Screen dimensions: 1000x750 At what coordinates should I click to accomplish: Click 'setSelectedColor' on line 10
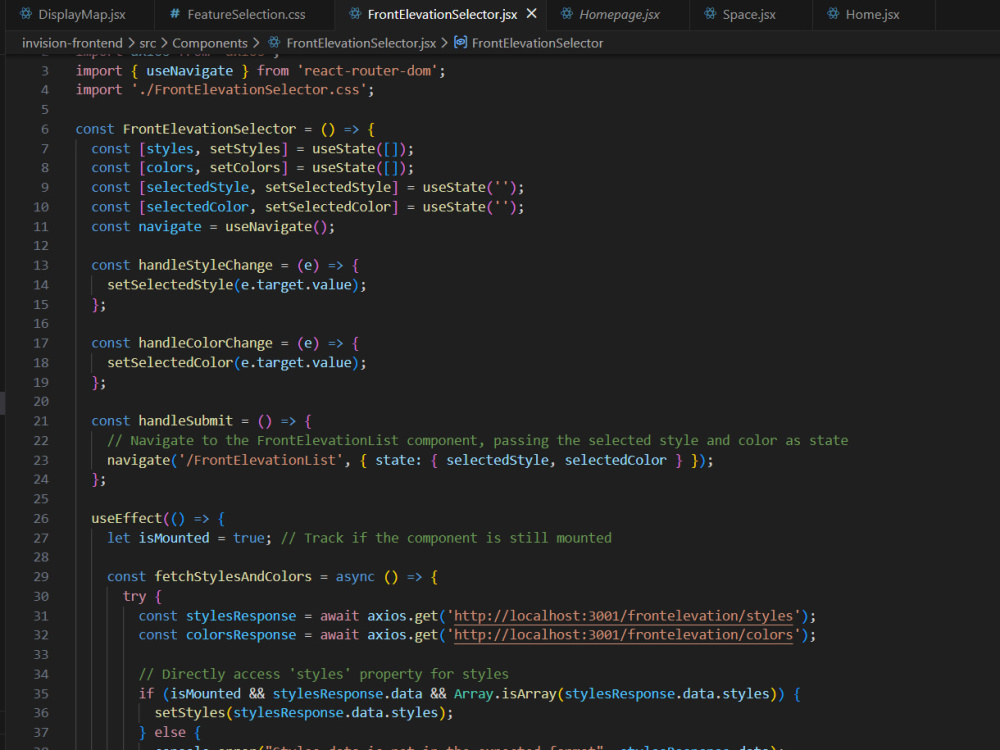point(328,207)
